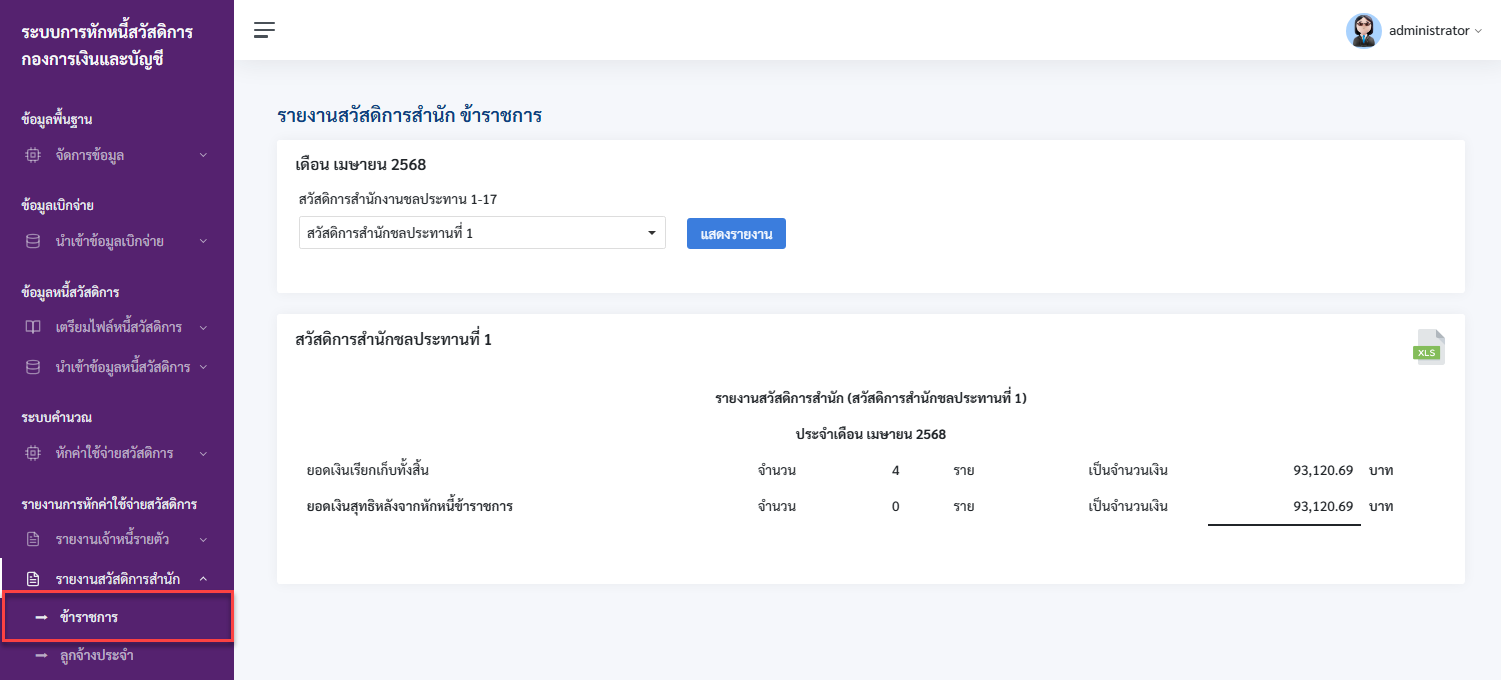Click the แสดงรายงาน button

point(736,233)
